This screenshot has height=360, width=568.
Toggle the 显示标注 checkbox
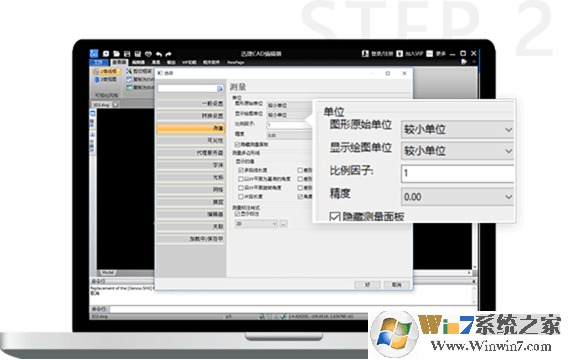237,214
